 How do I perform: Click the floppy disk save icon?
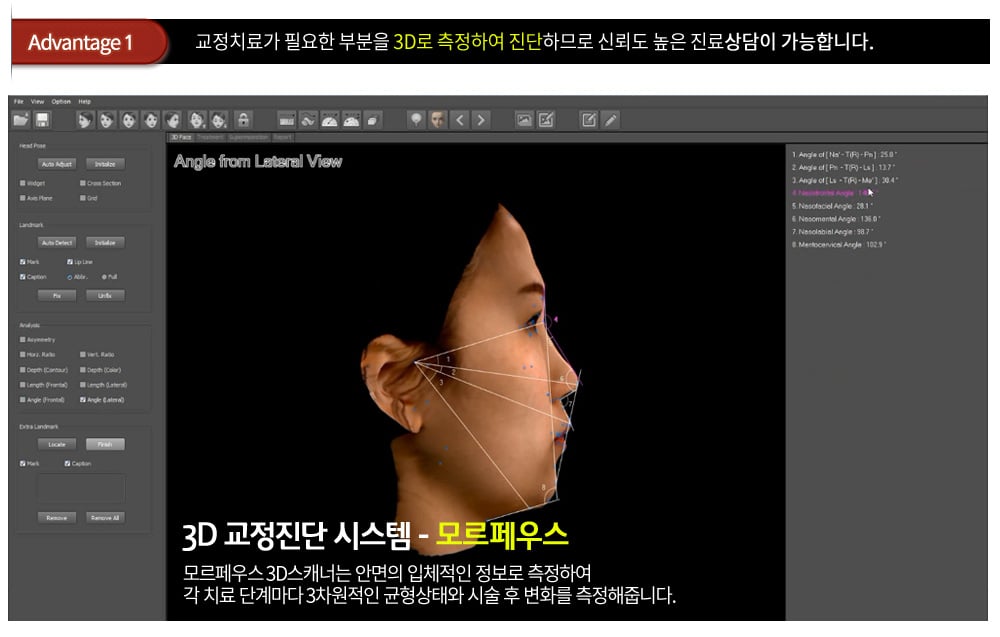(43, 120)
